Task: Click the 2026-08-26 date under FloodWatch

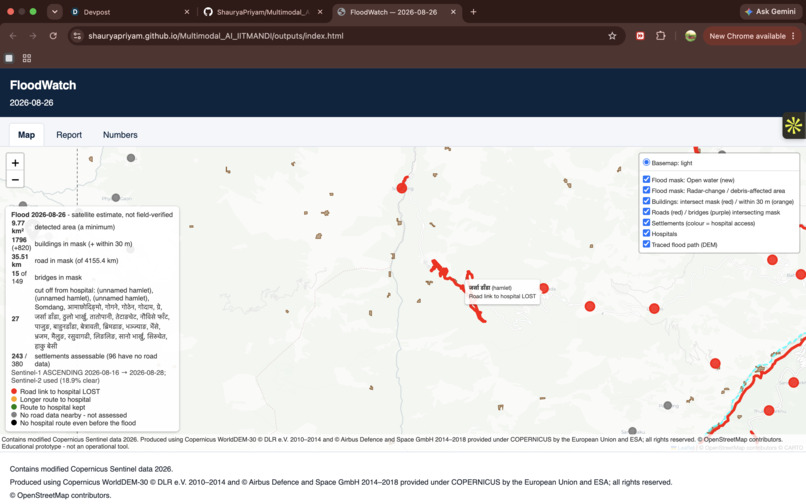Action: [x=31, y=103]
